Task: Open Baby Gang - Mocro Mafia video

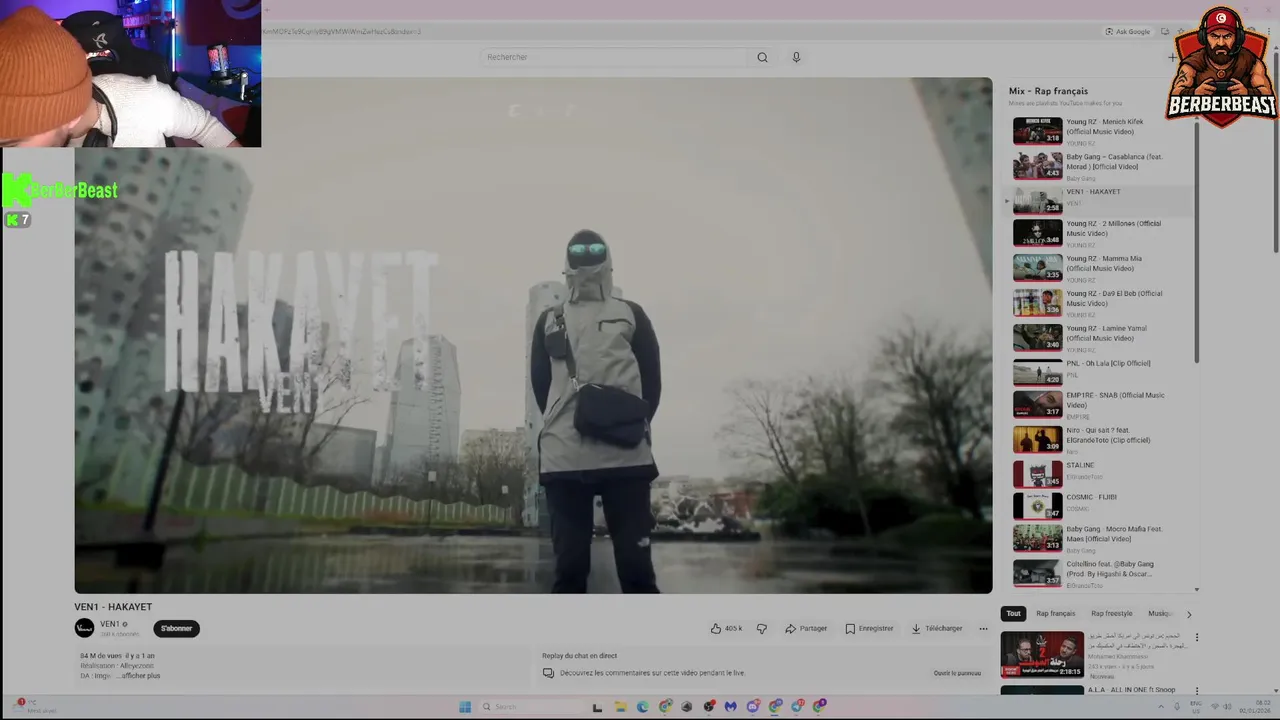Action: pos(1100,538)
